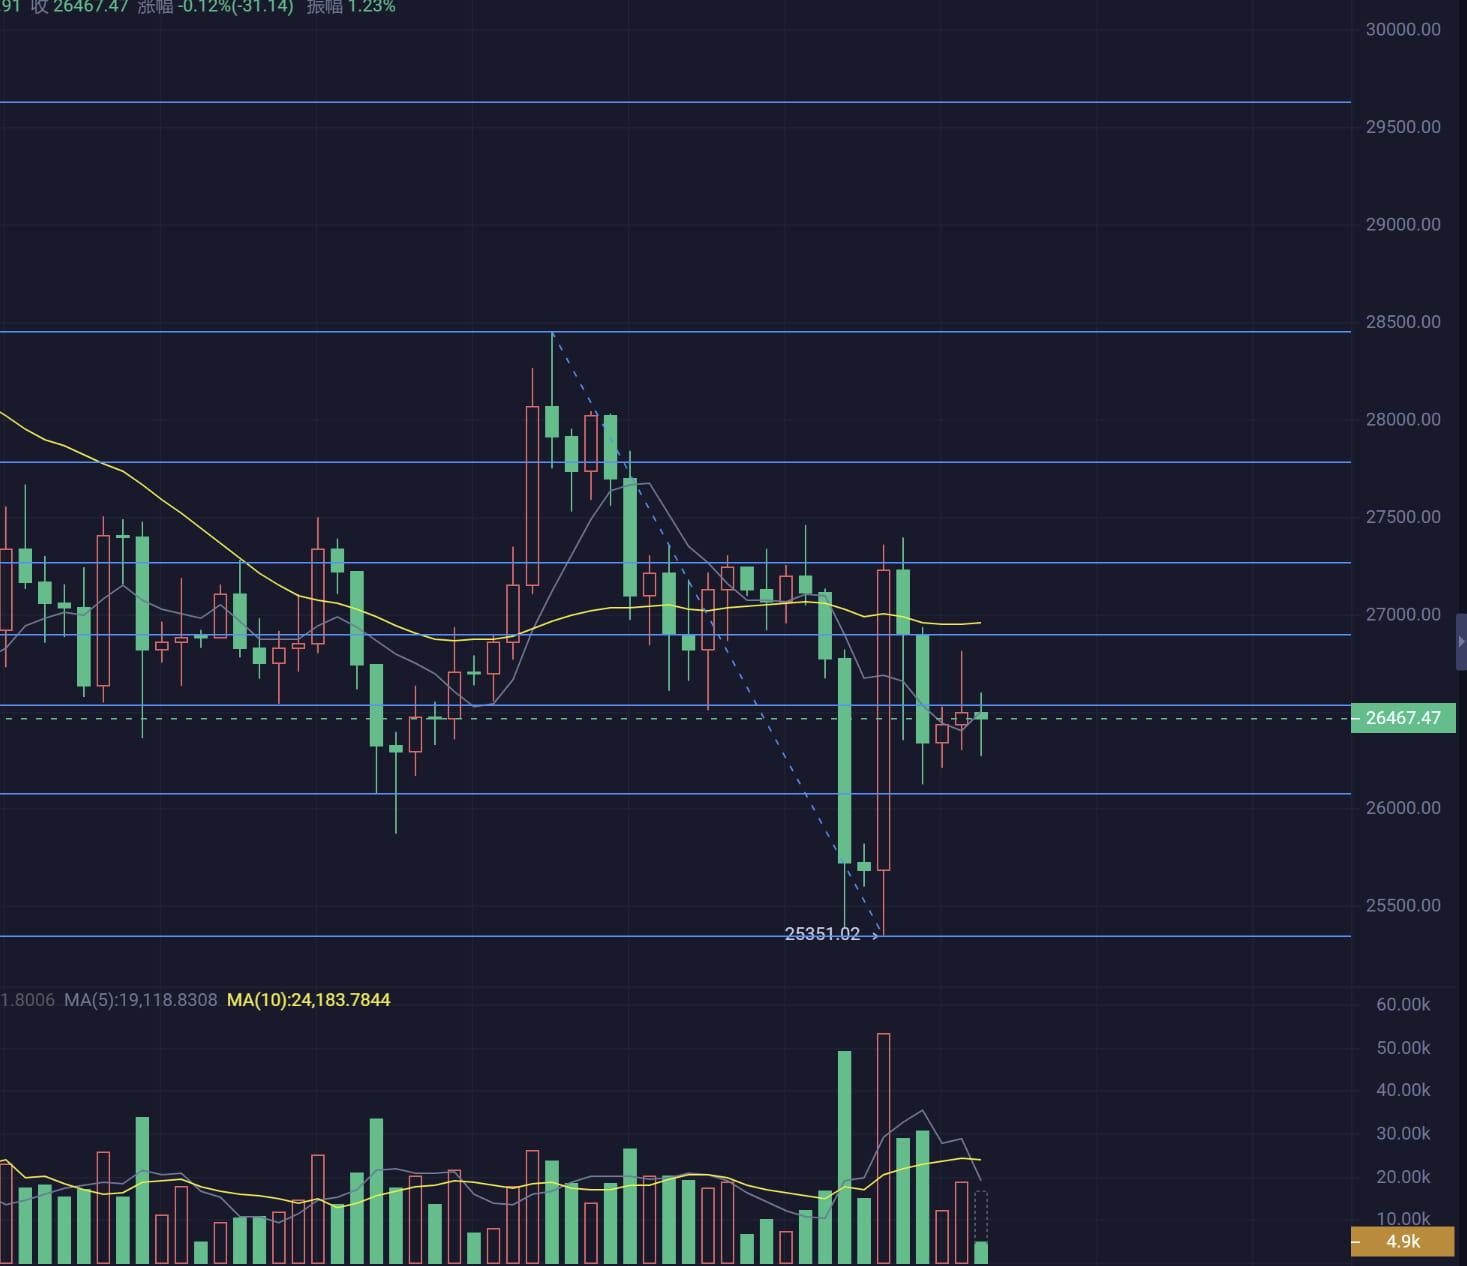1467x1266 pixels.
Task: Click the 30000.00 price axis label
Action: click(1401, 29)
